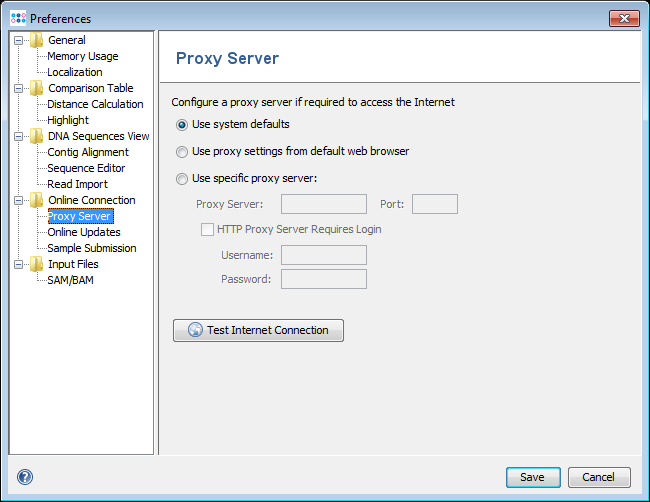The height and width of the screenshot is (502, 650).
Task: Collapse the General tree node
Action: [x=18, y=41]
